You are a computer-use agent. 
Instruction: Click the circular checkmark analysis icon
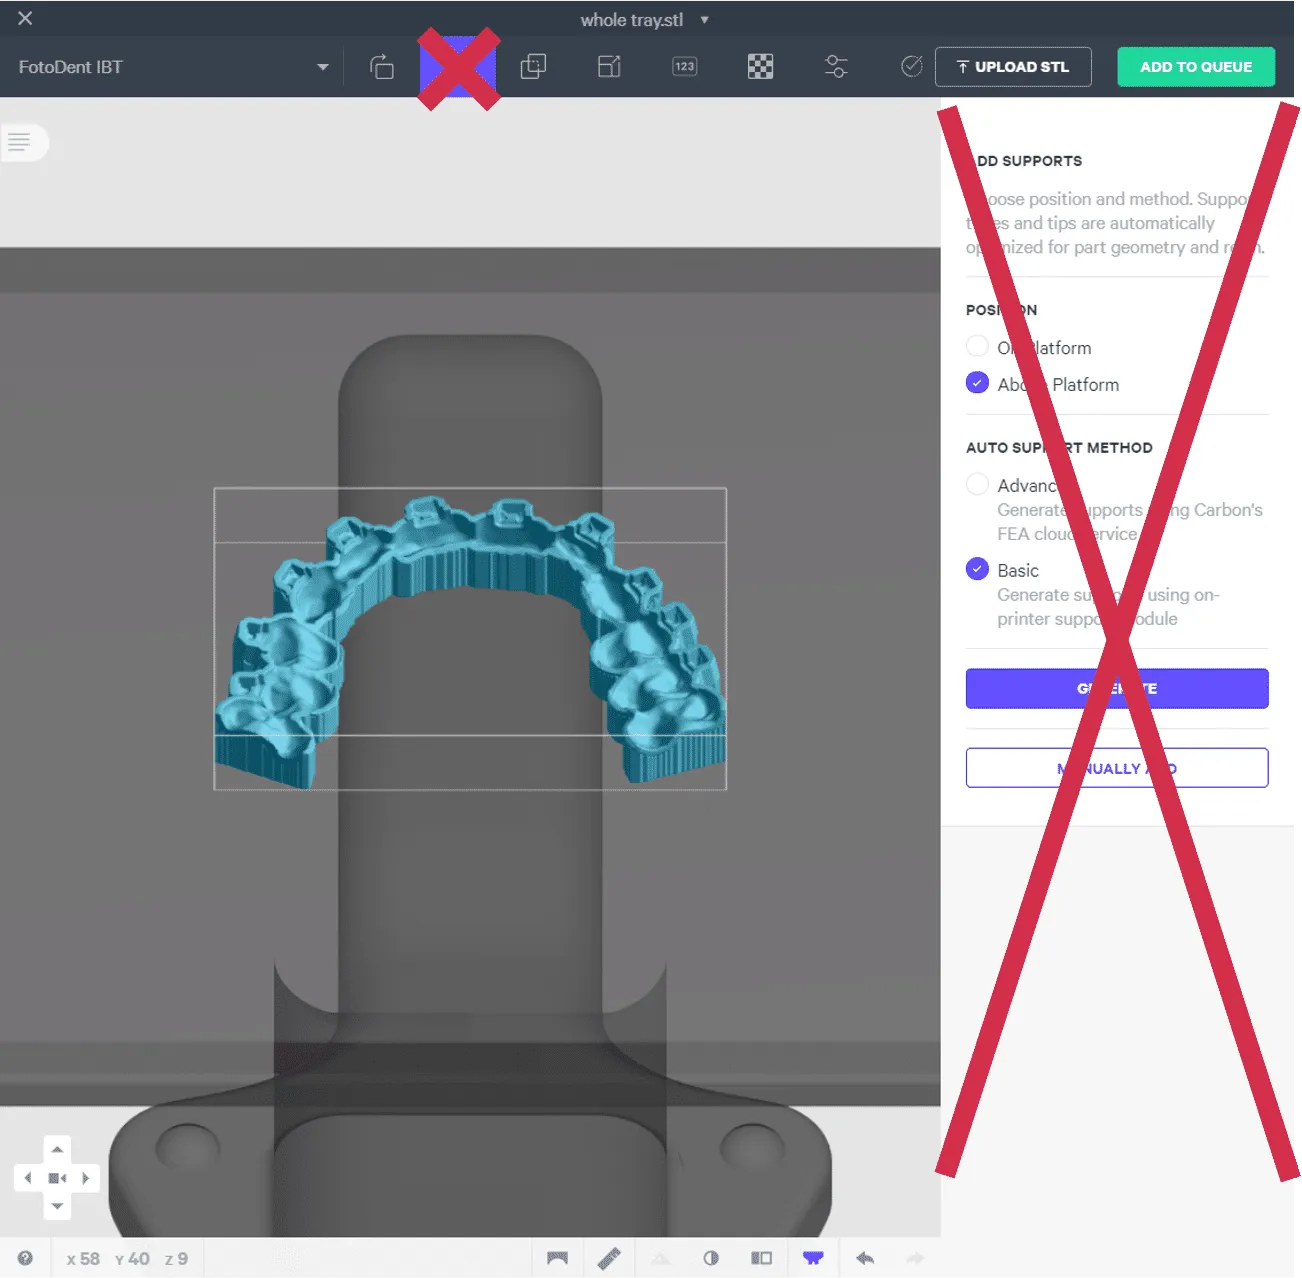911,66
